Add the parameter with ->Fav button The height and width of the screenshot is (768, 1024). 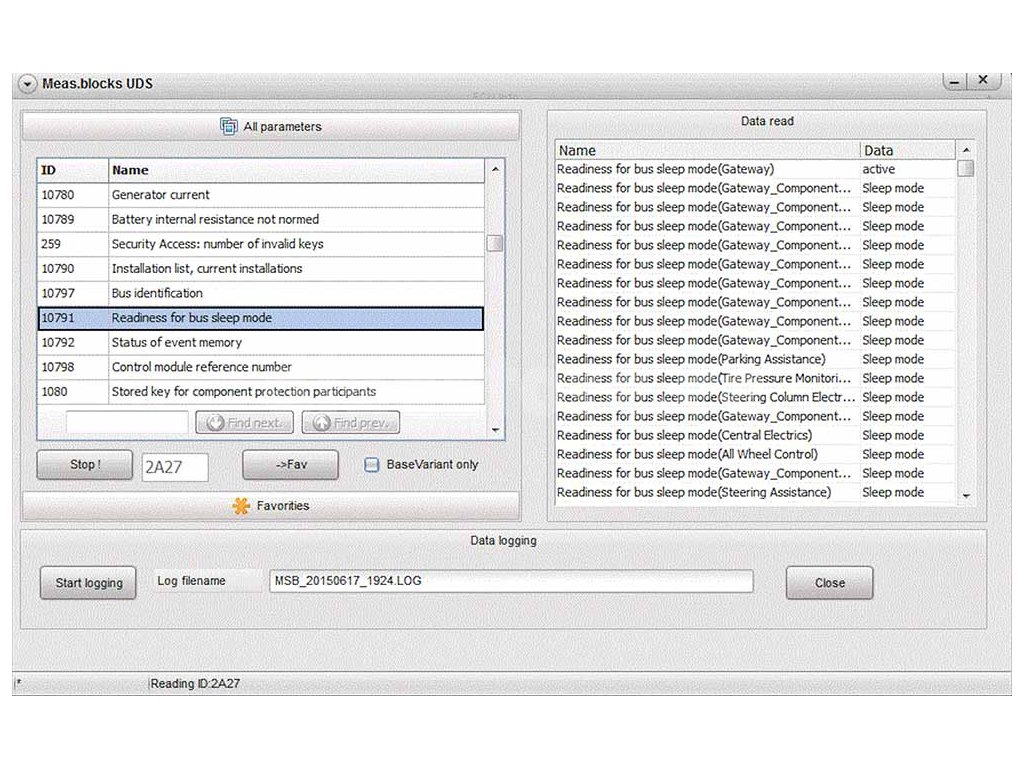click(290, 465)
